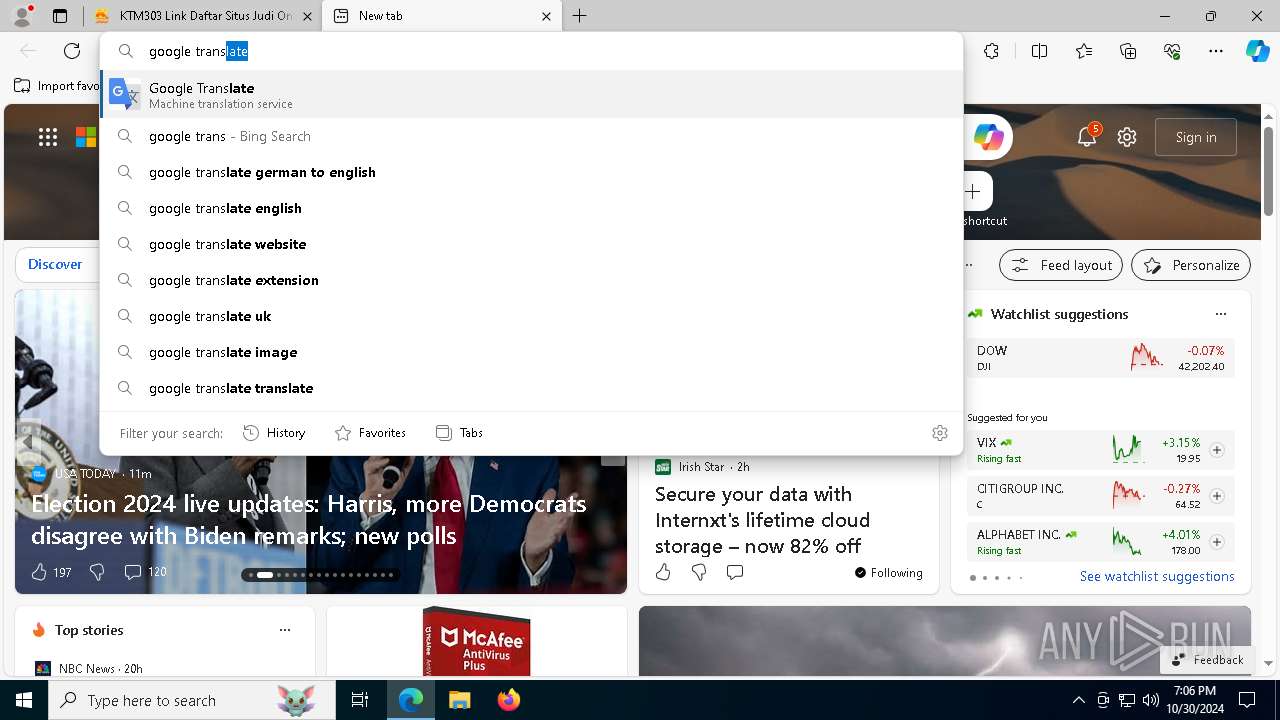Click the Sign in button

pos(1196,137)
